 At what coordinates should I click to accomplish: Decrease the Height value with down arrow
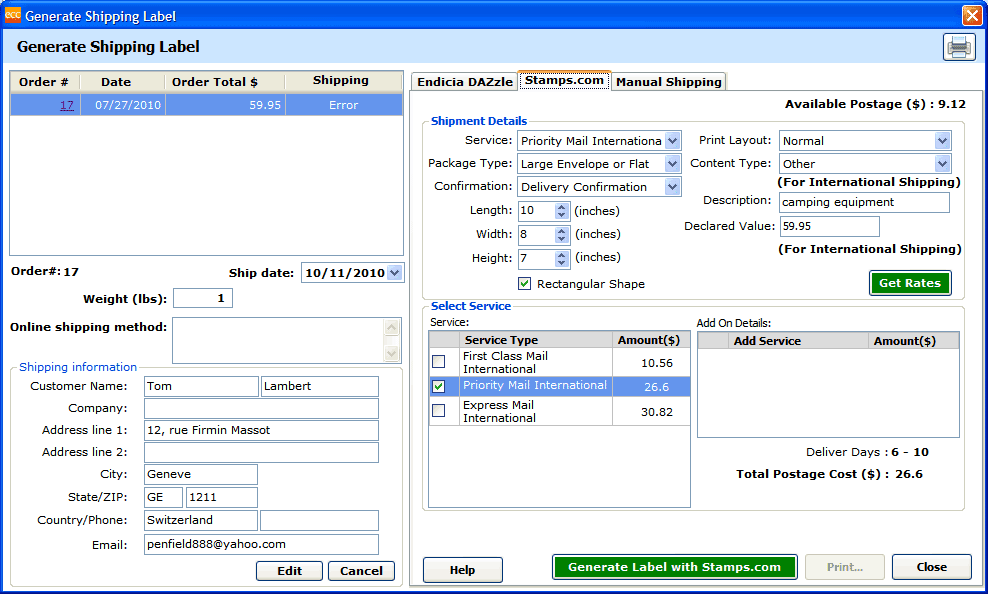(x=561, y=263)
